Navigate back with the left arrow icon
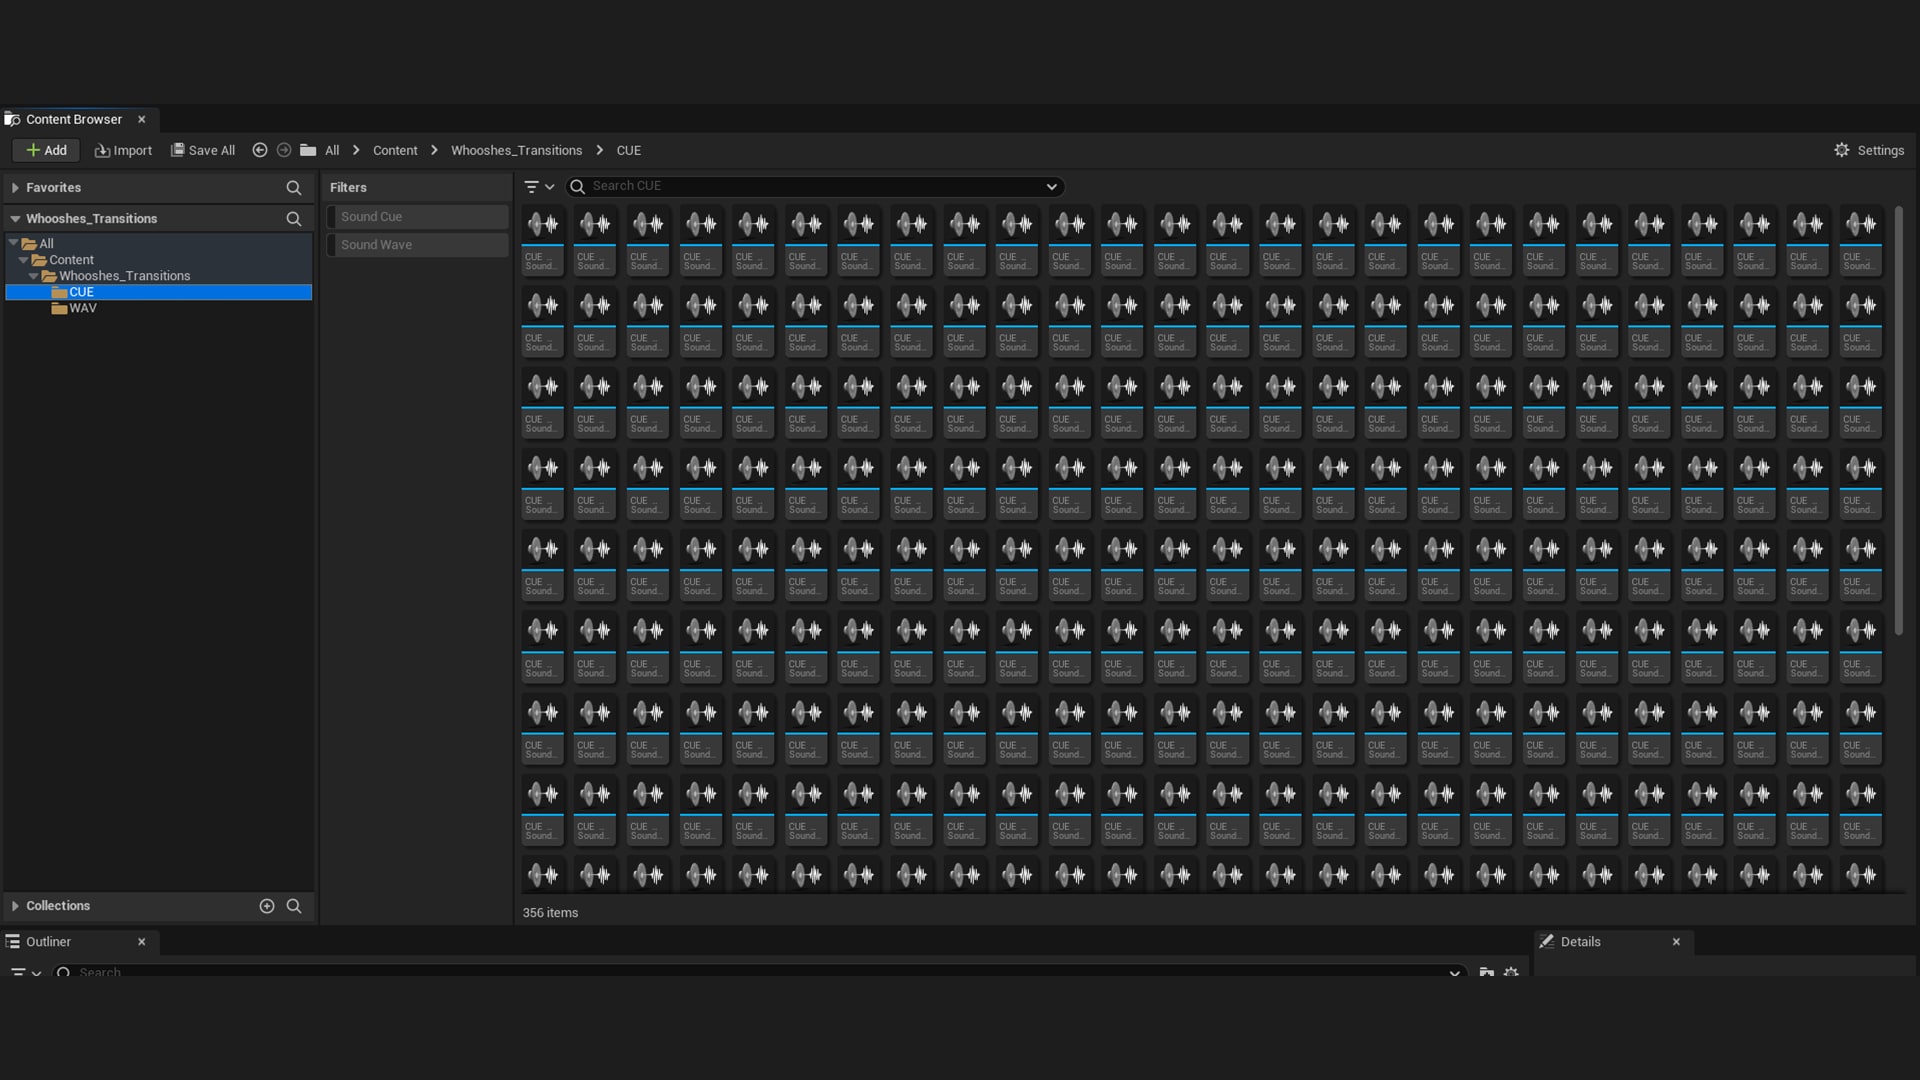 [x=260, y=150]
